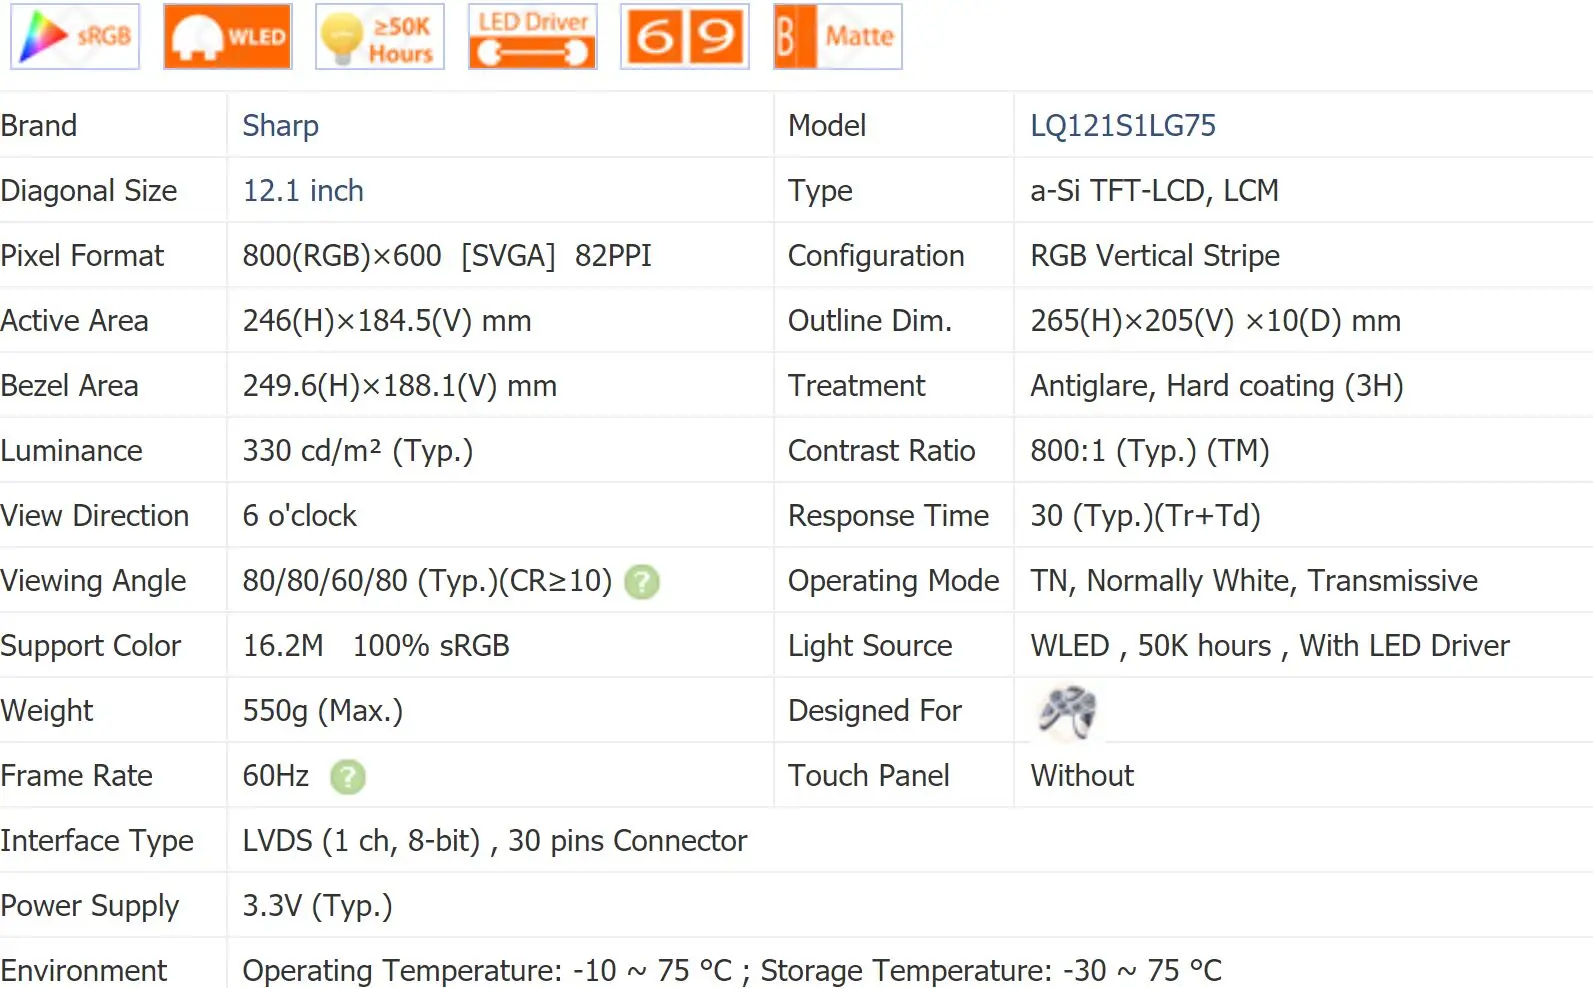Click the Environment row label

coord(84,970)
